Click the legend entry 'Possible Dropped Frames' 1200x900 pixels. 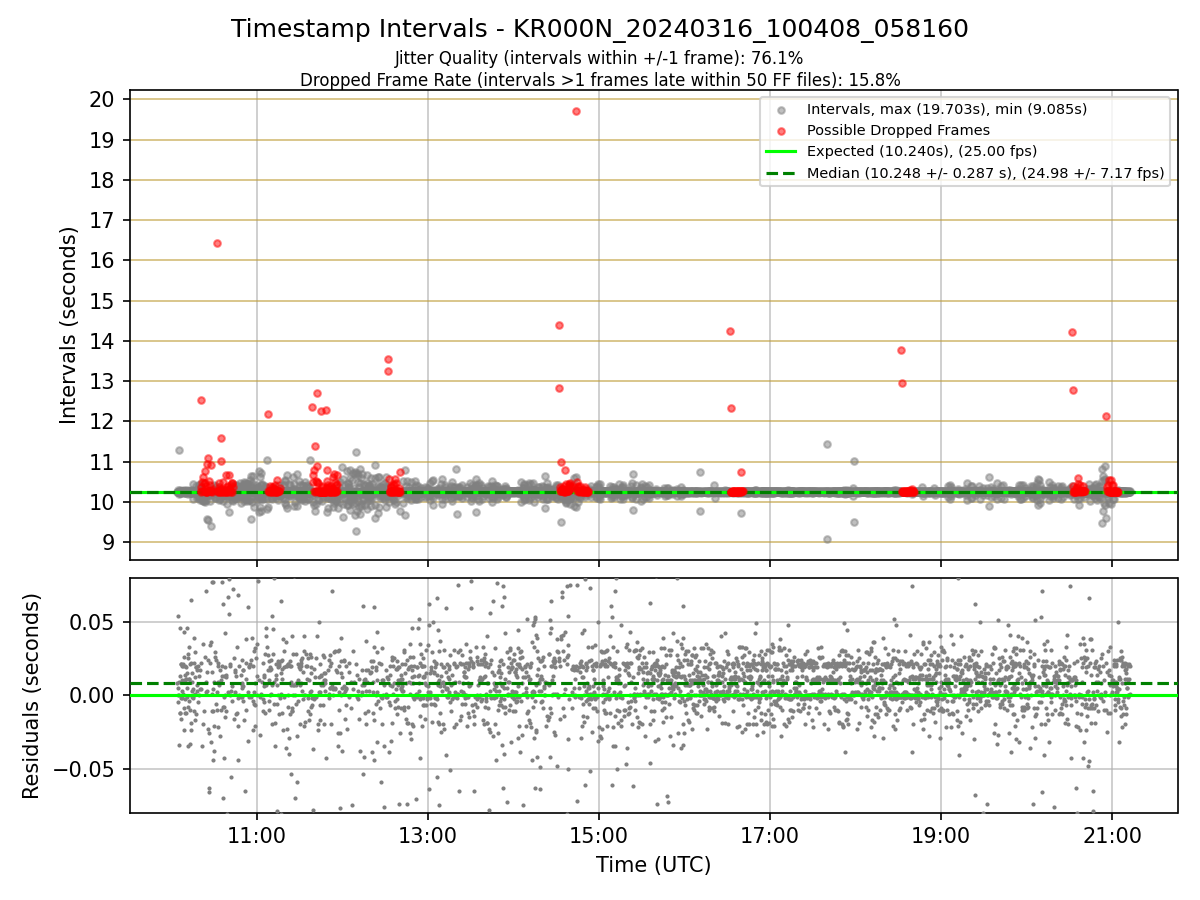tap(898, 130)
